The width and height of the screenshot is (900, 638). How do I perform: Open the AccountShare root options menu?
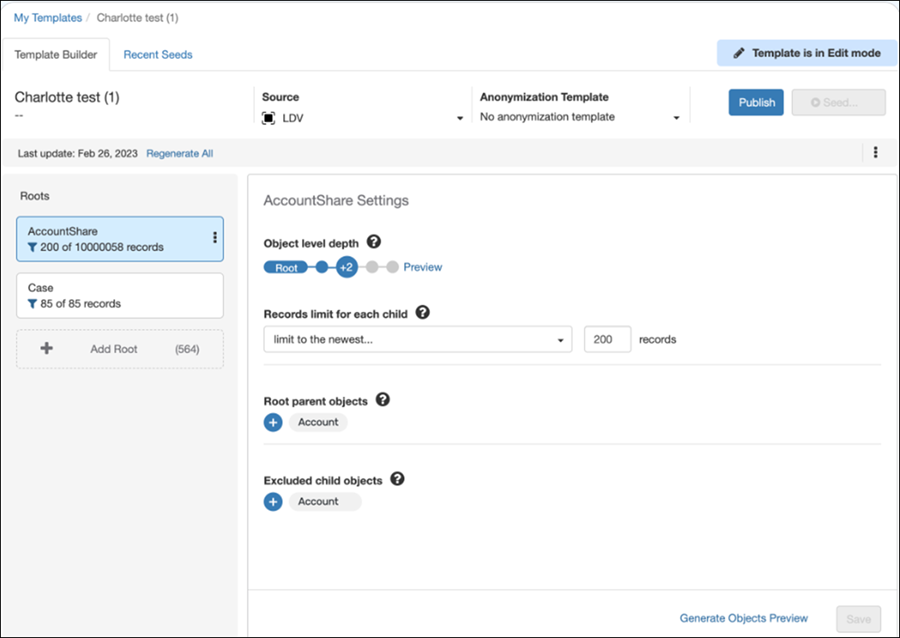(x=215, y=238)
